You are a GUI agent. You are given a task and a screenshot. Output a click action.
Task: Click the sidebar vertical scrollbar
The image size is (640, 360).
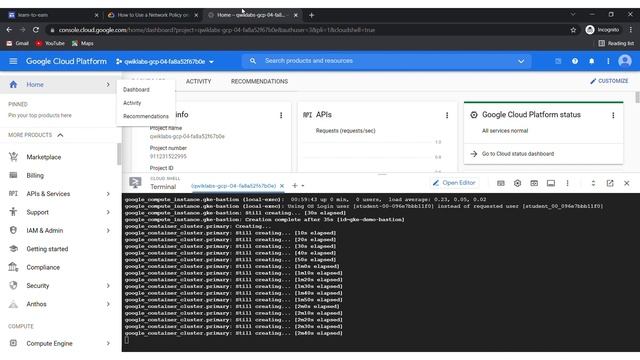click(x=119, y=154)
